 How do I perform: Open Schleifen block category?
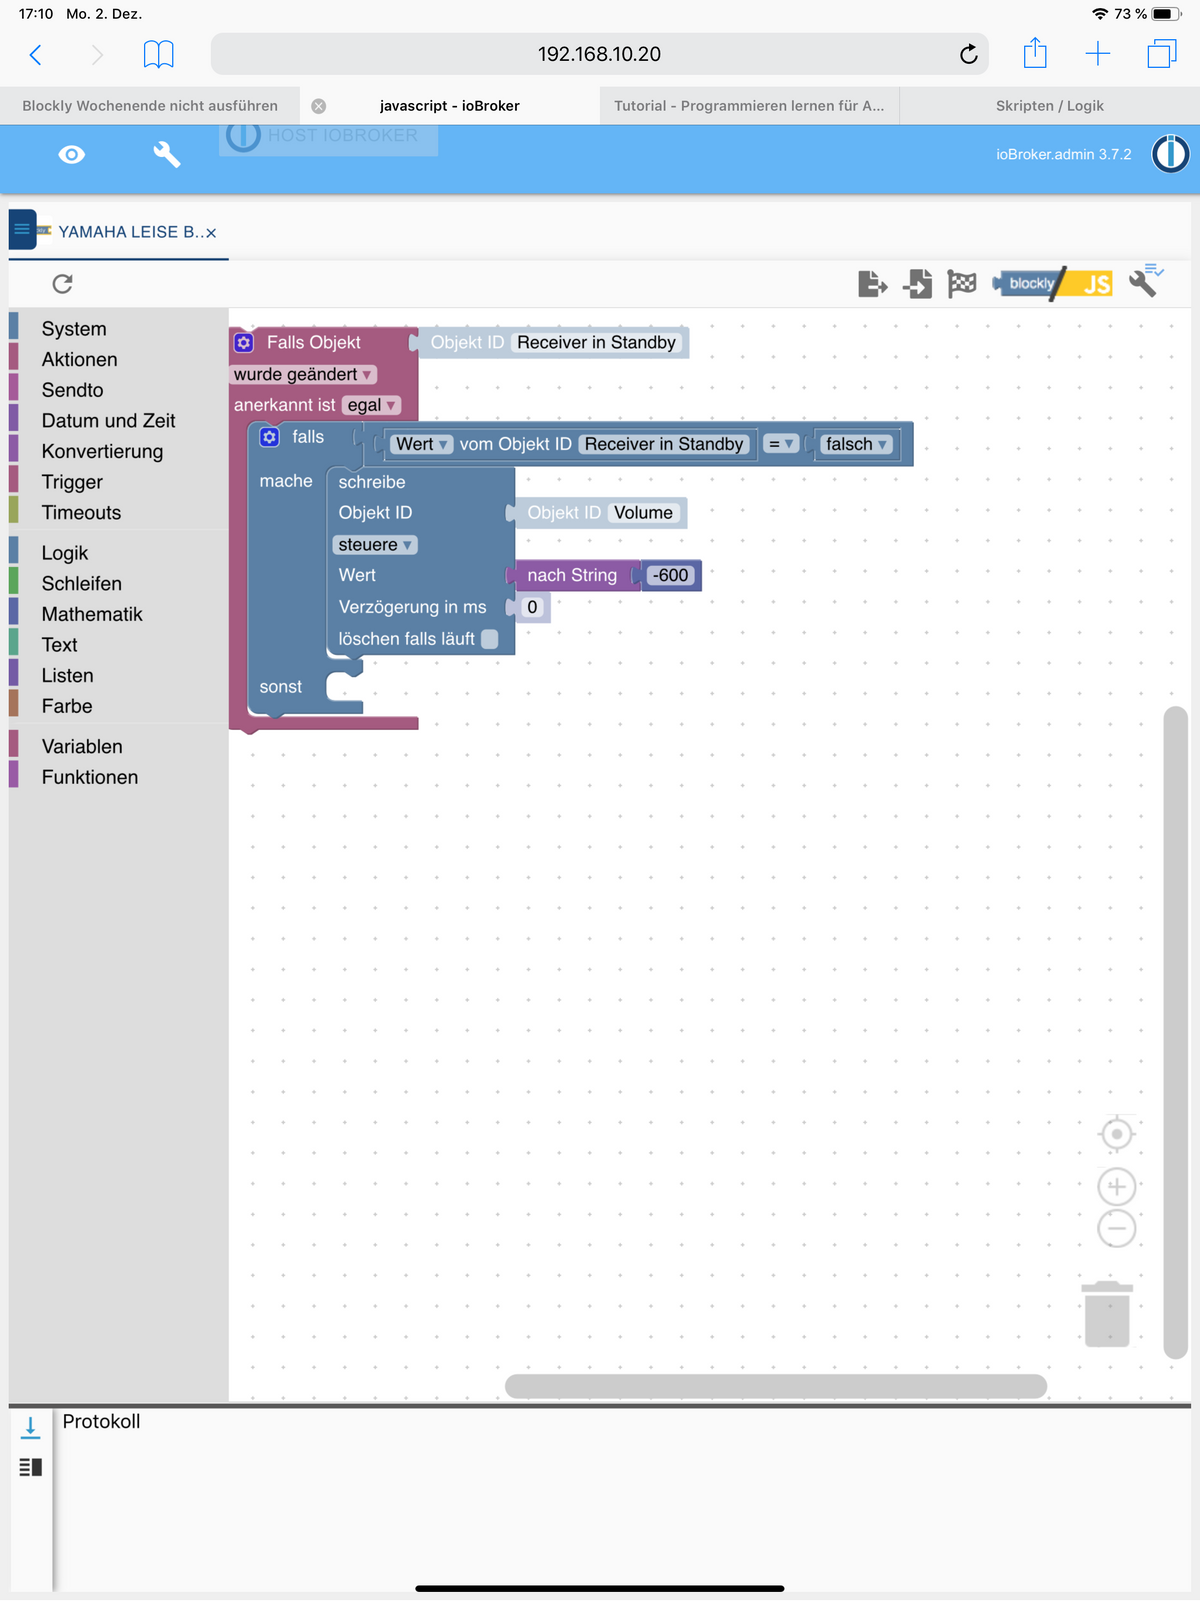[82, 584]
